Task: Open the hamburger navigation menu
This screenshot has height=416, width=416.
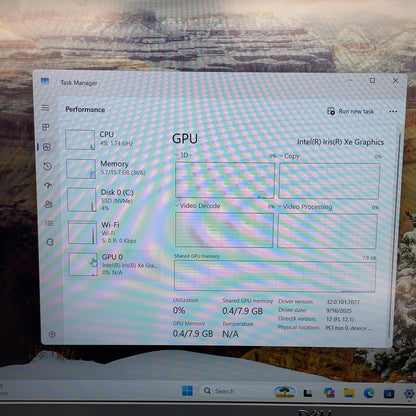Action: click(45, 108)
